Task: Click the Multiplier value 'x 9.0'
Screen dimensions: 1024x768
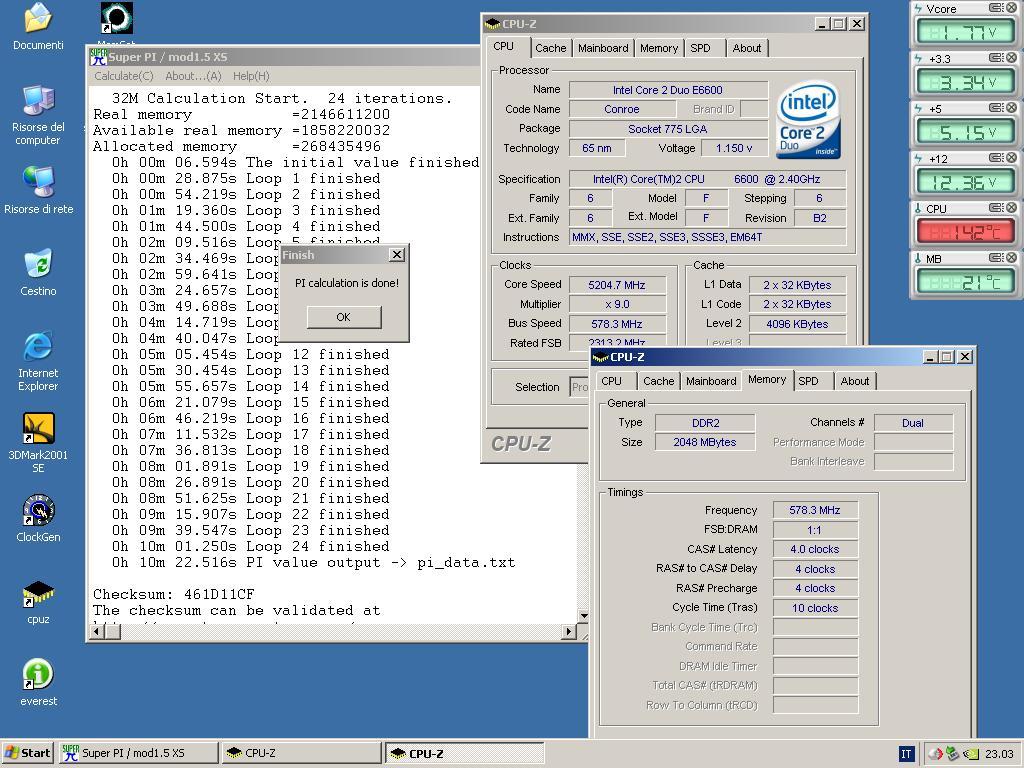Action: click(x=616, y=304)
